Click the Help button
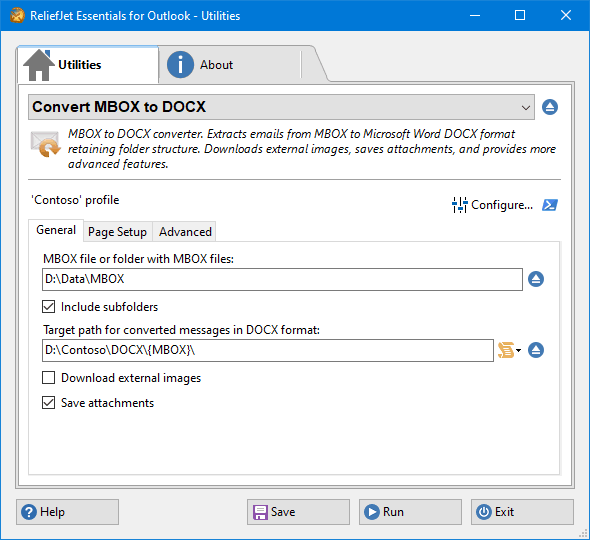Image resolution: width=590 pixels, height=540 pixels. (x=67, y=512)
